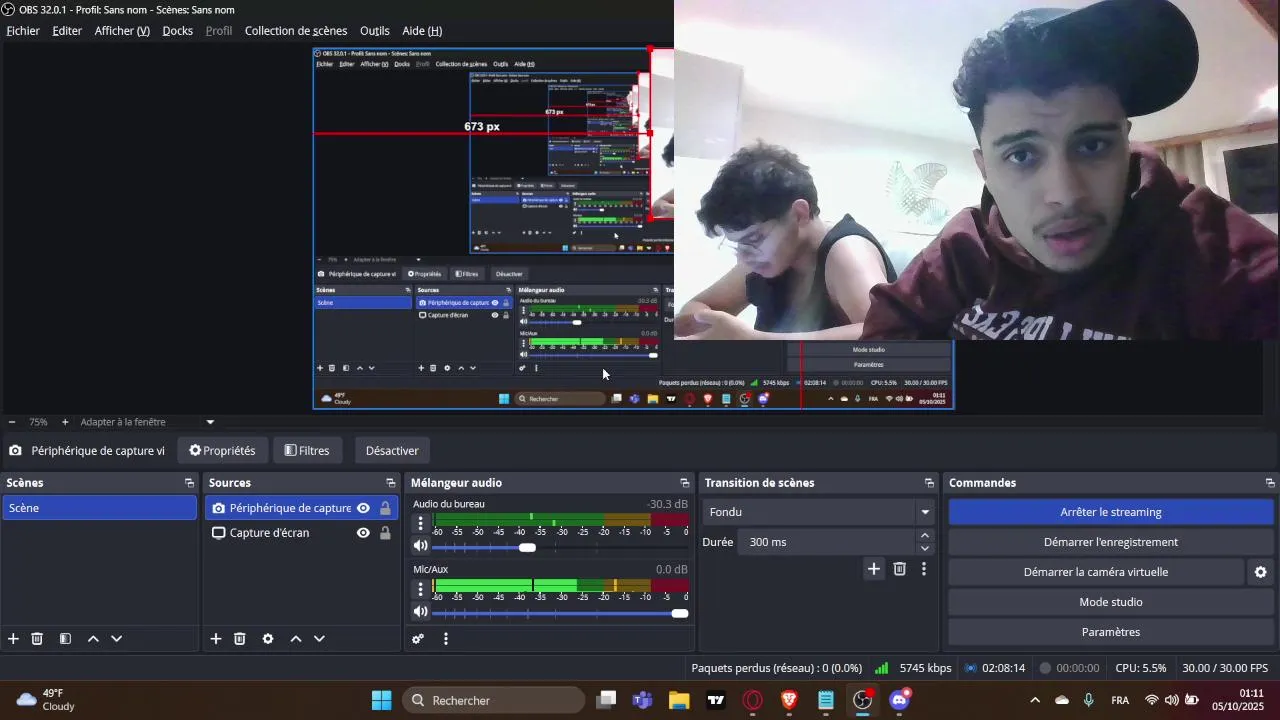
Task: Open the Outils menu
Action: click(x=375, y=31)
